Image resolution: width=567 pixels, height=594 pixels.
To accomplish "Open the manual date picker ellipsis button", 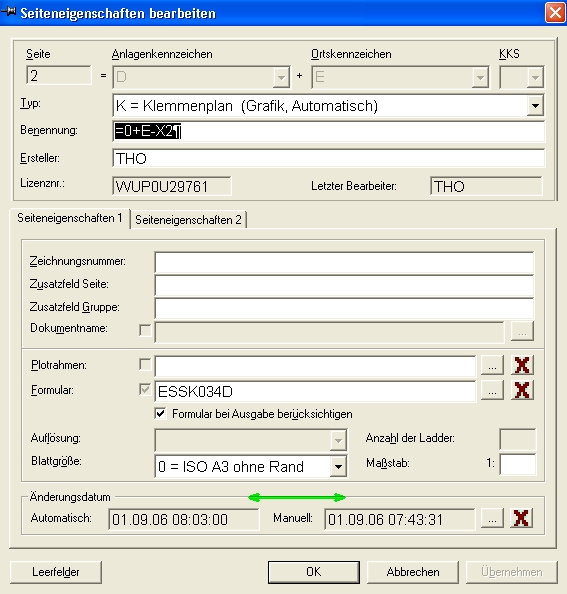I will tap(492, 518).
